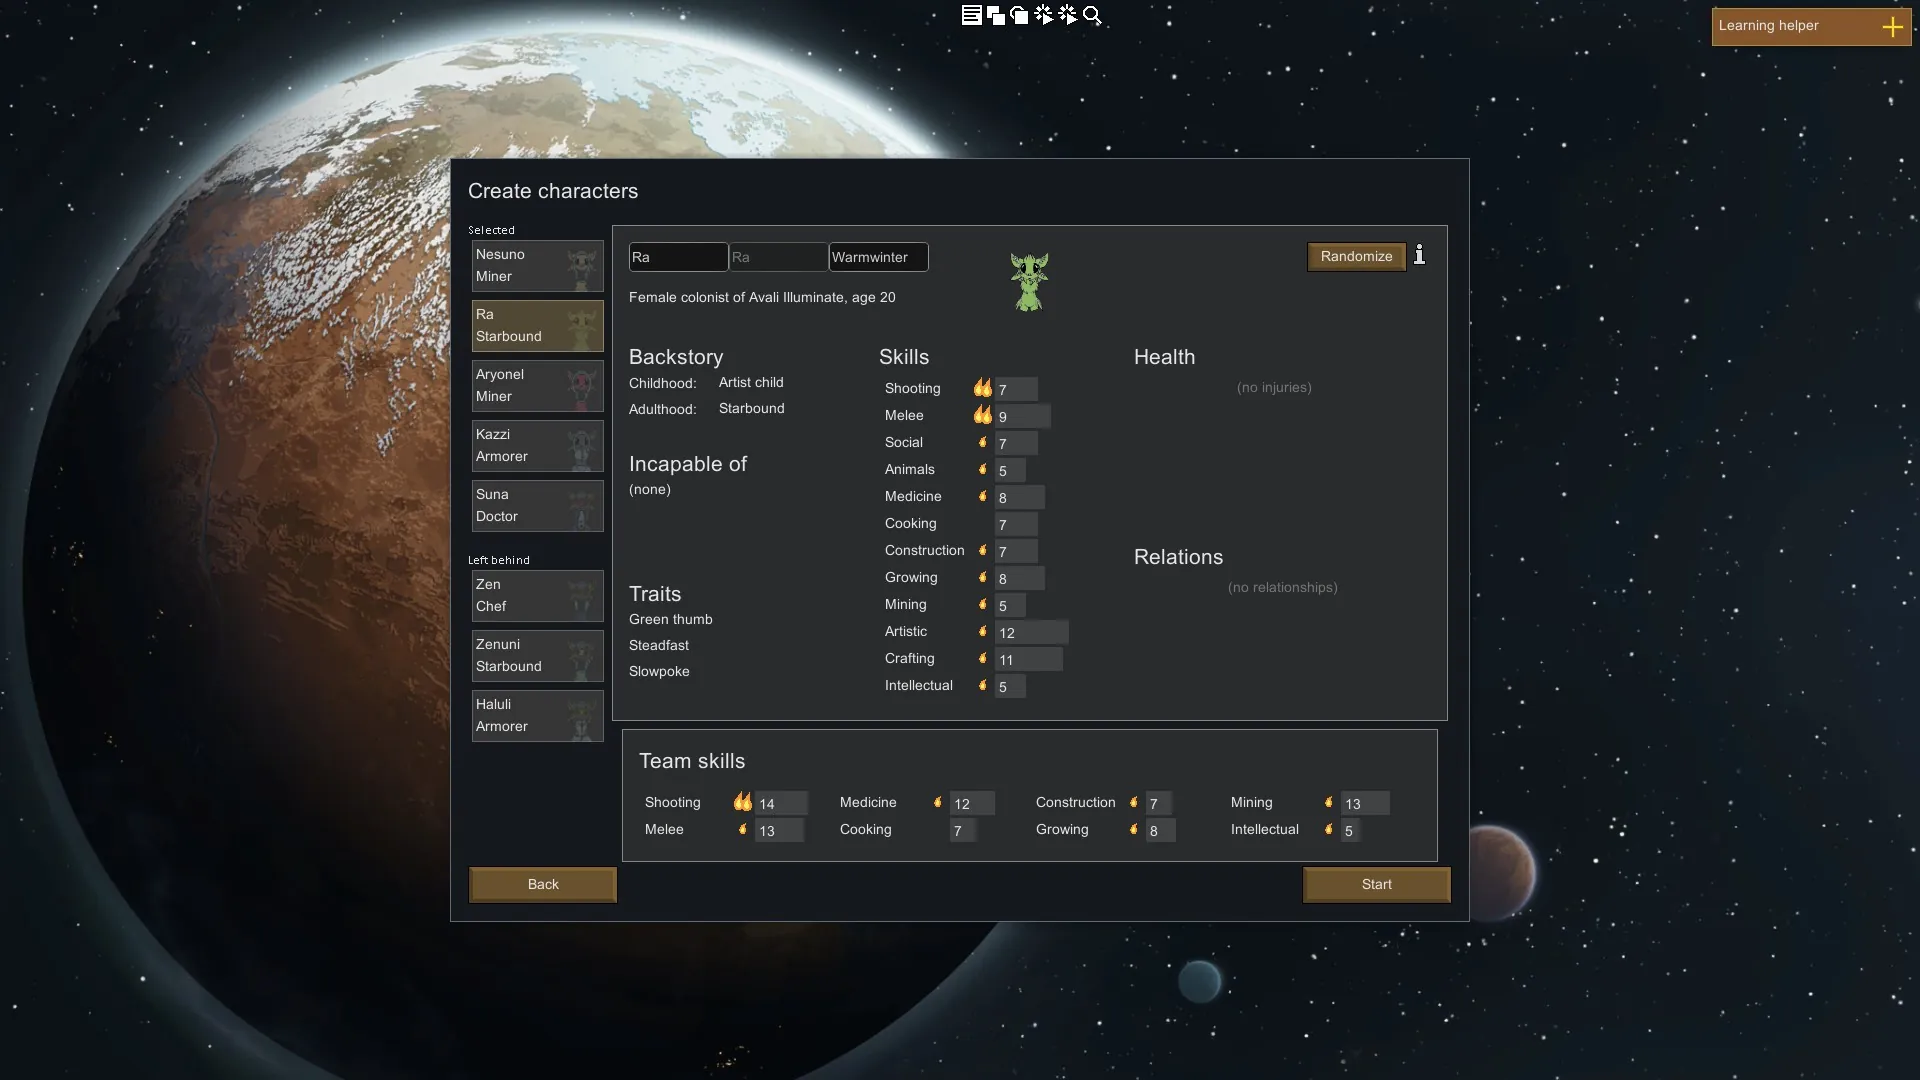
Task: Click the rotated square dev toolbar icon
Action: tap(1019, 15)
